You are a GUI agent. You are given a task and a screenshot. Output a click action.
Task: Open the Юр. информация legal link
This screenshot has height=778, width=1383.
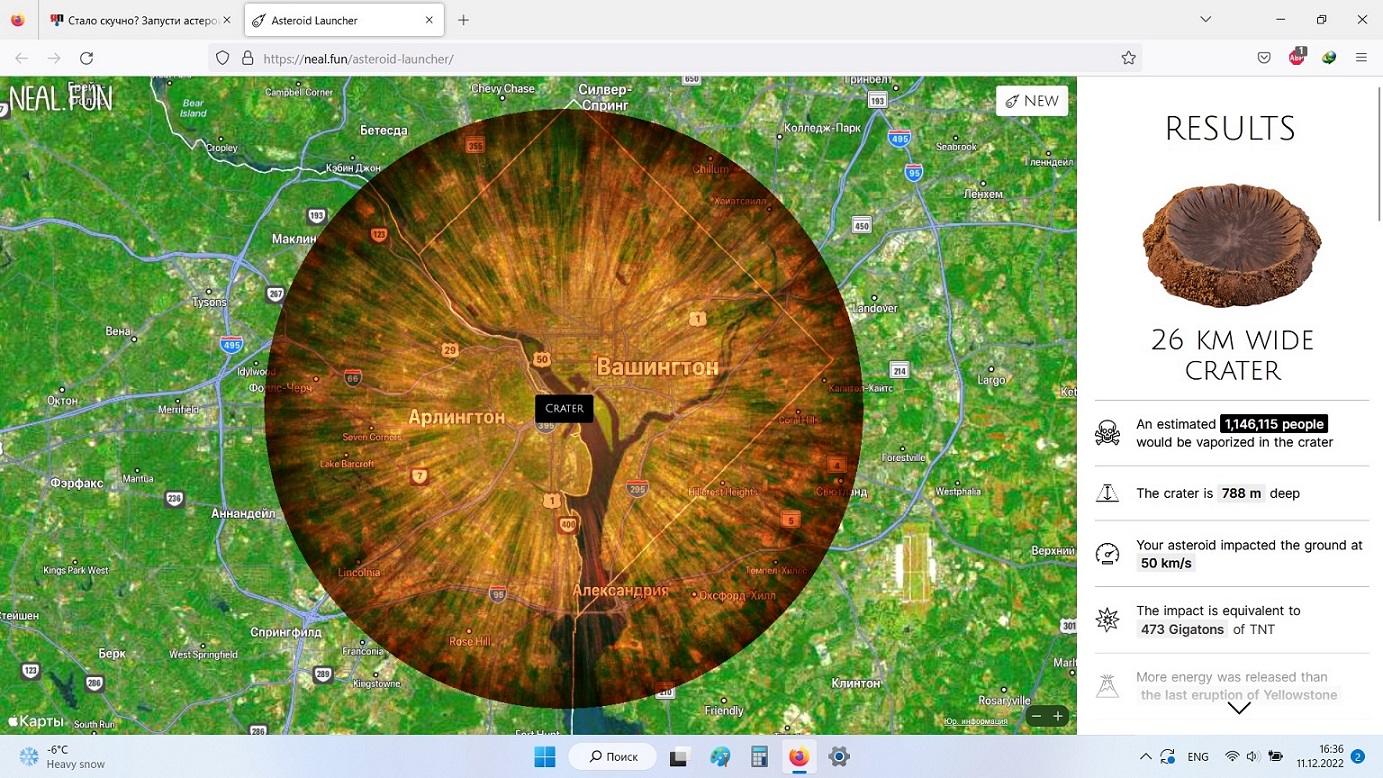pos(976,721)
